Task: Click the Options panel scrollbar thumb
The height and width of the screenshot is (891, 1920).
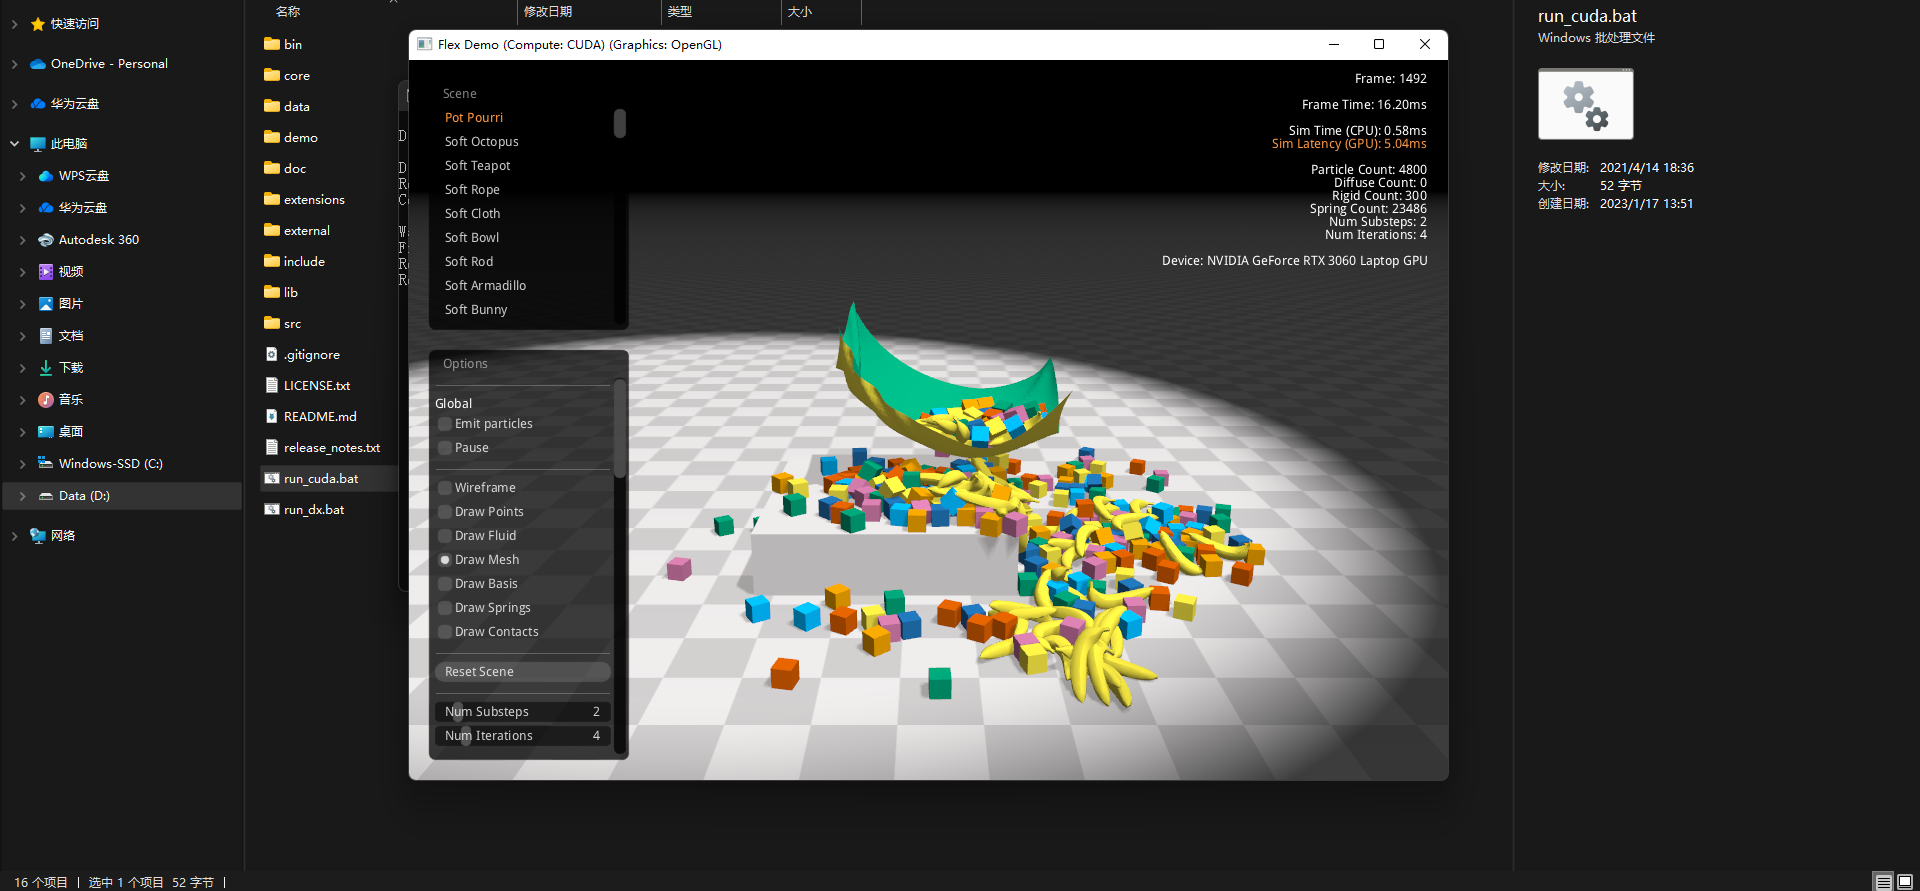Action: [x=620, y=429]
